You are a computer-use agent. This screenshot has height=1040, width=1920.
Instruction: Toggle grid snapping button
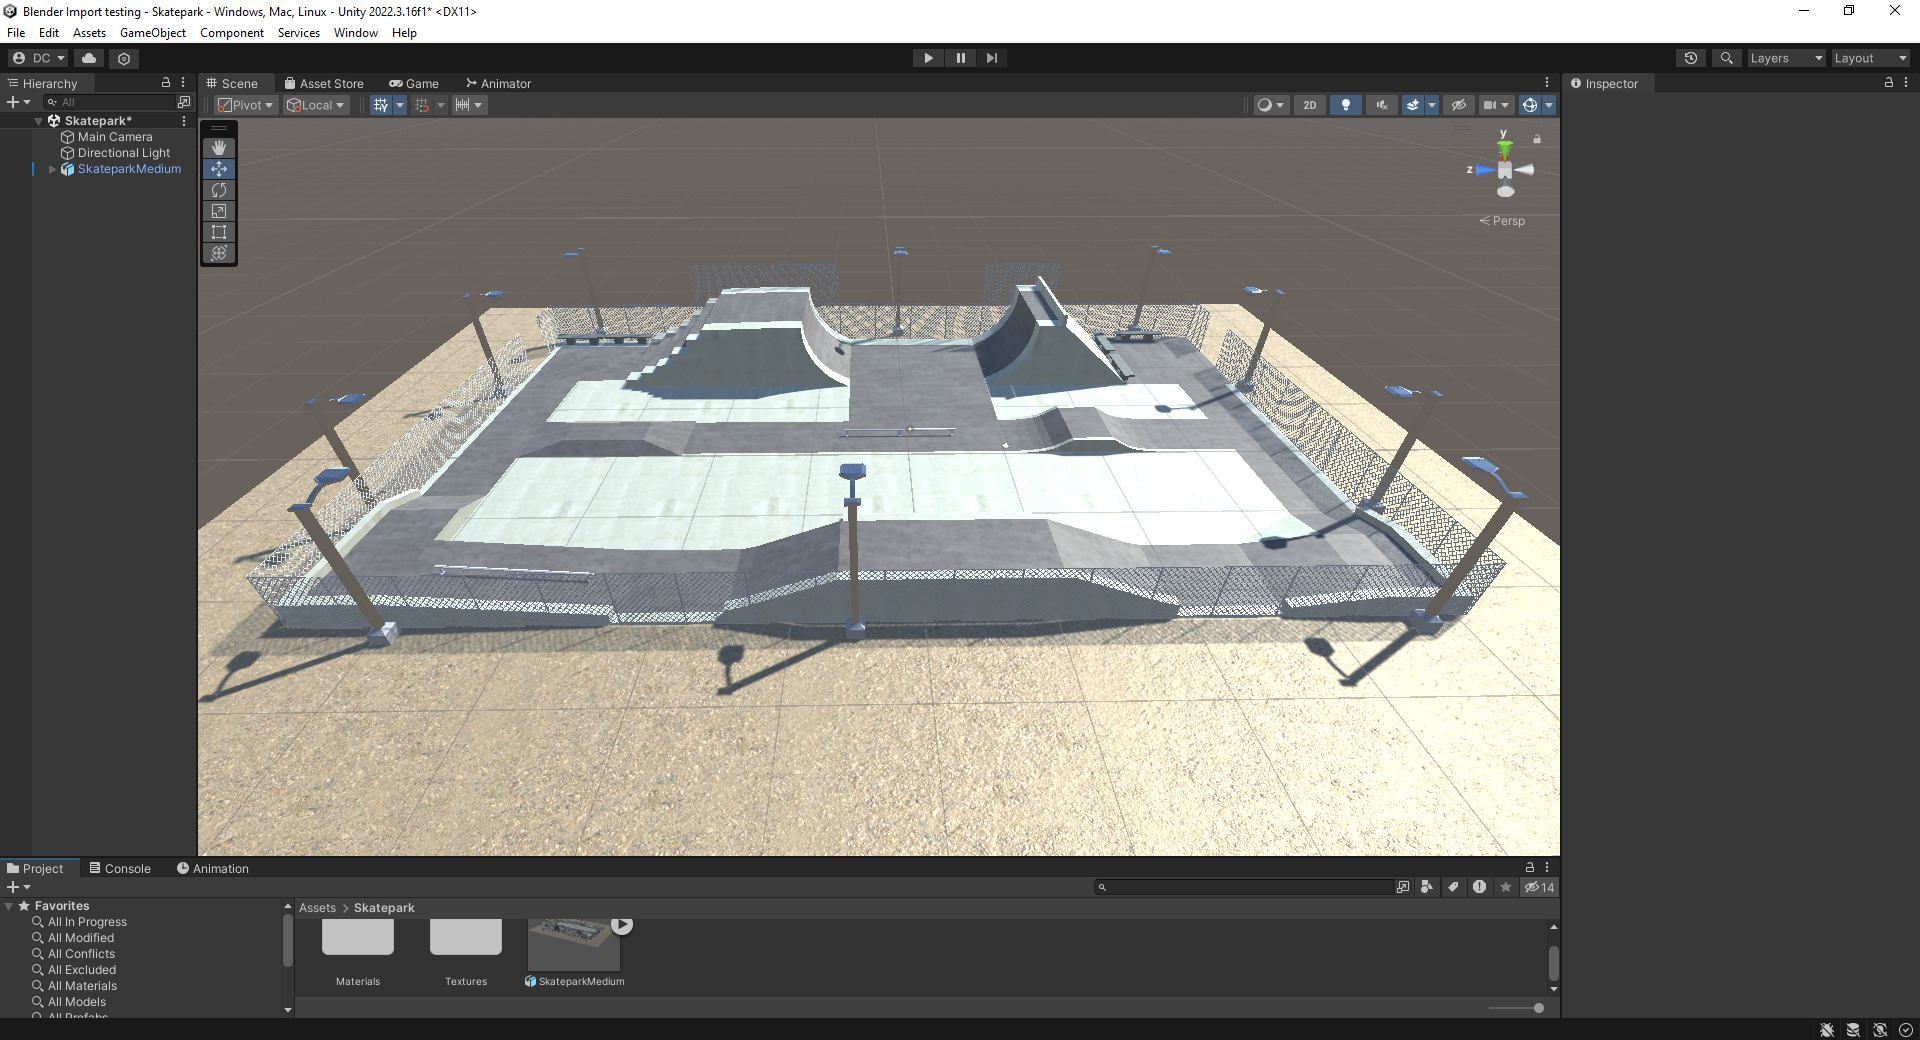pos(422,105)
